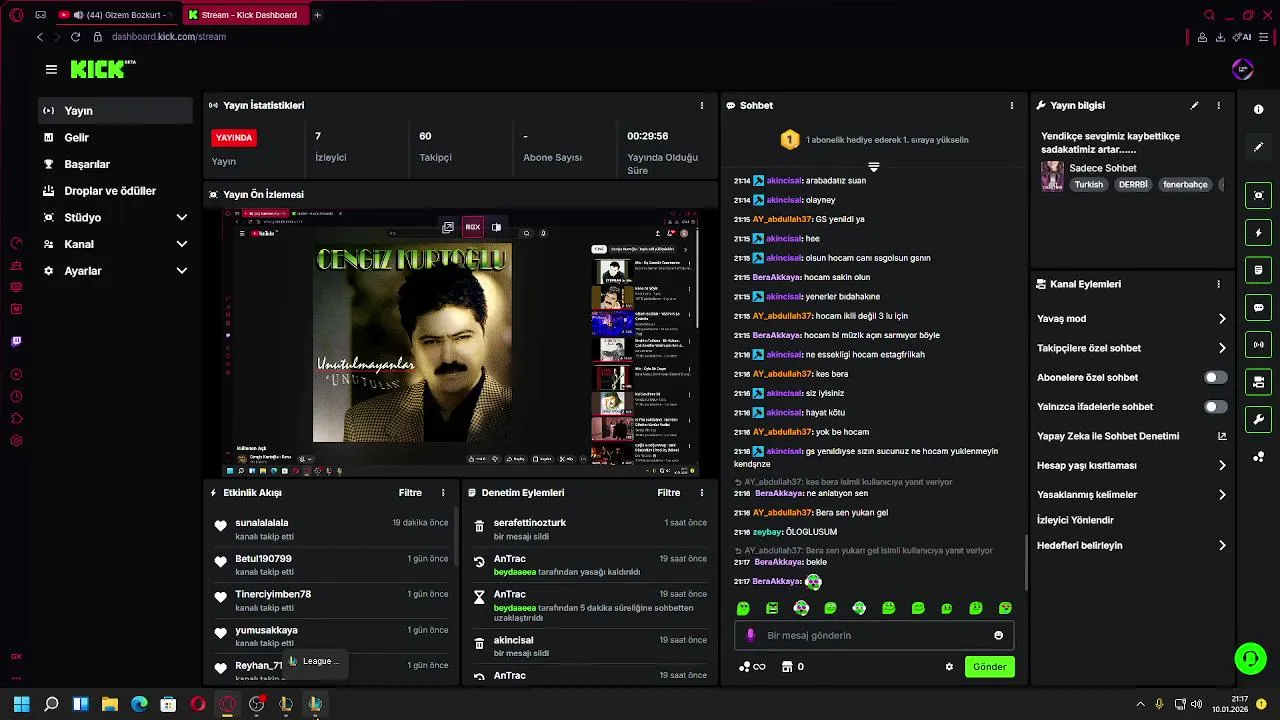Toggle Abonelere özel sohbet switch

click(x=1215, y=377)
